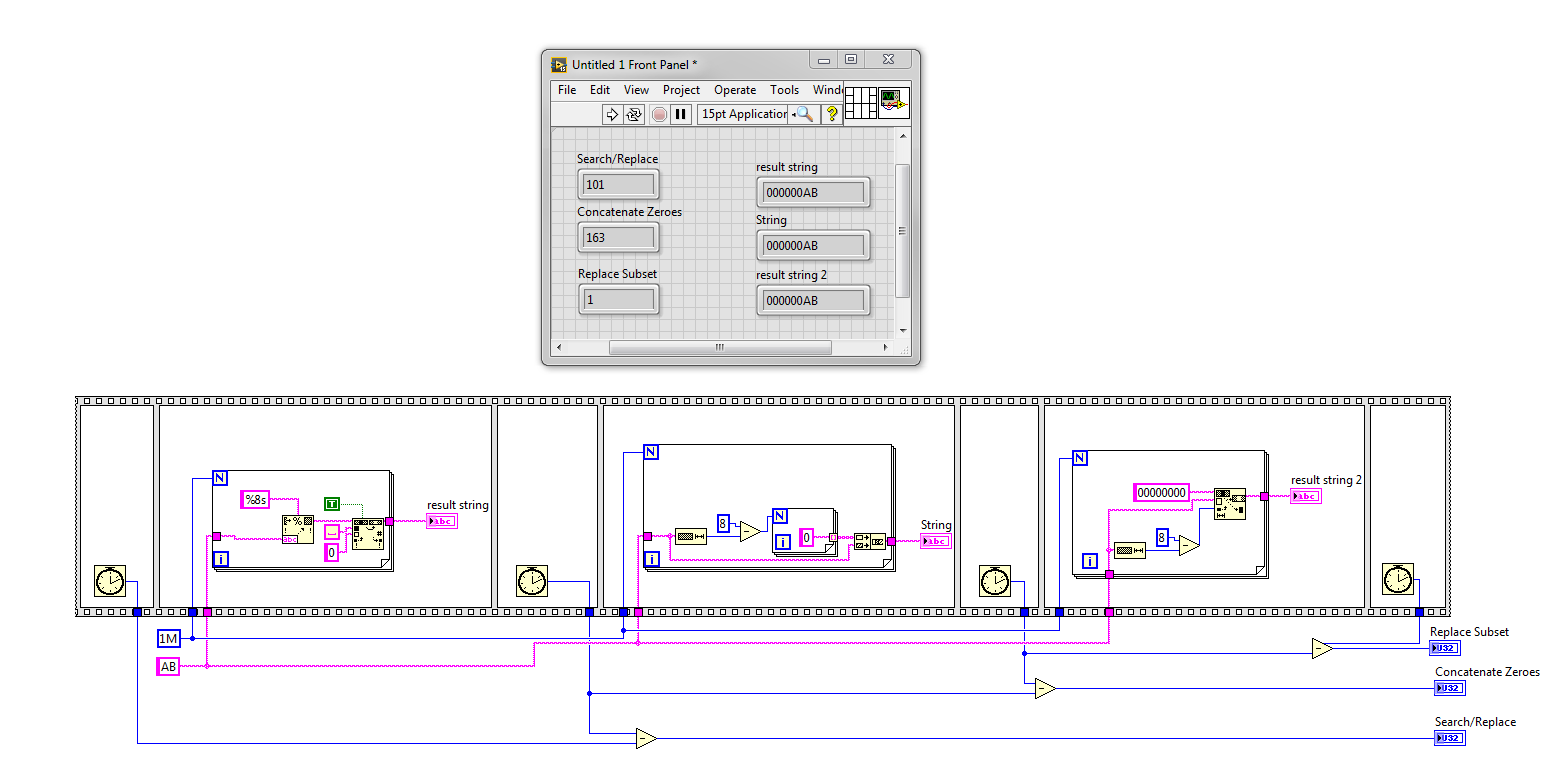The width and height of the screenshot is (1567, 764).
Task: Click the Search/Replace indicator value 101
Action: [618, 184]
